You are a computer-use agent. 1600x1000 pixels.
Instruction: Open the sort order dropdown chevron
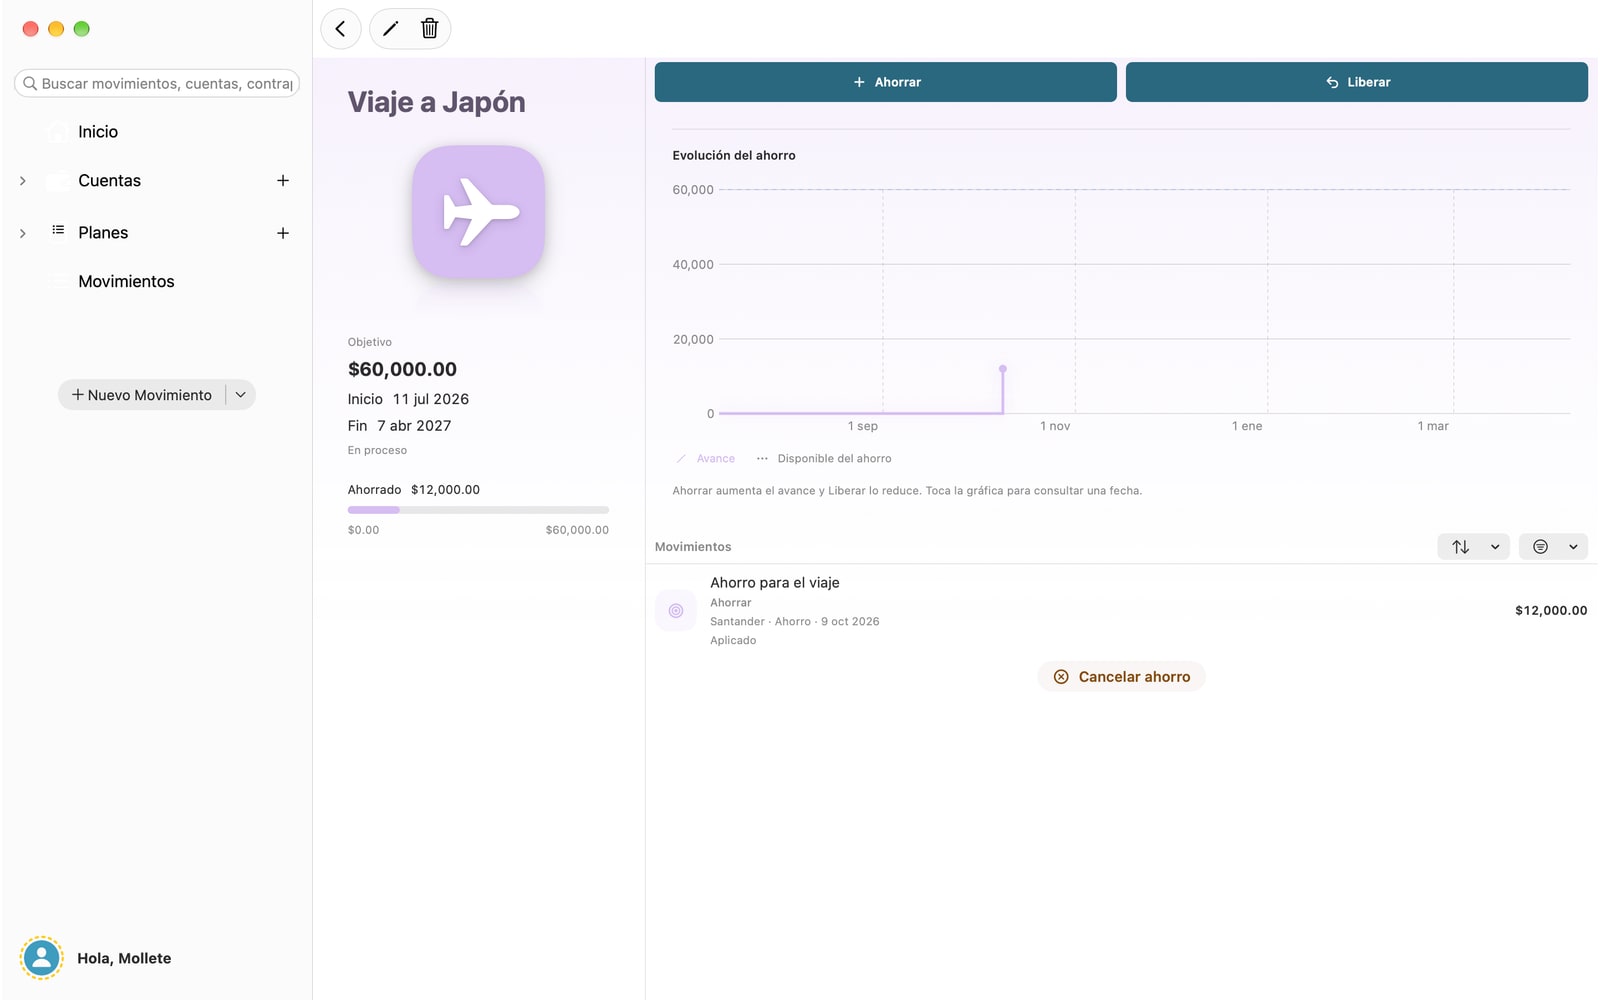(x=1495, y=547)
